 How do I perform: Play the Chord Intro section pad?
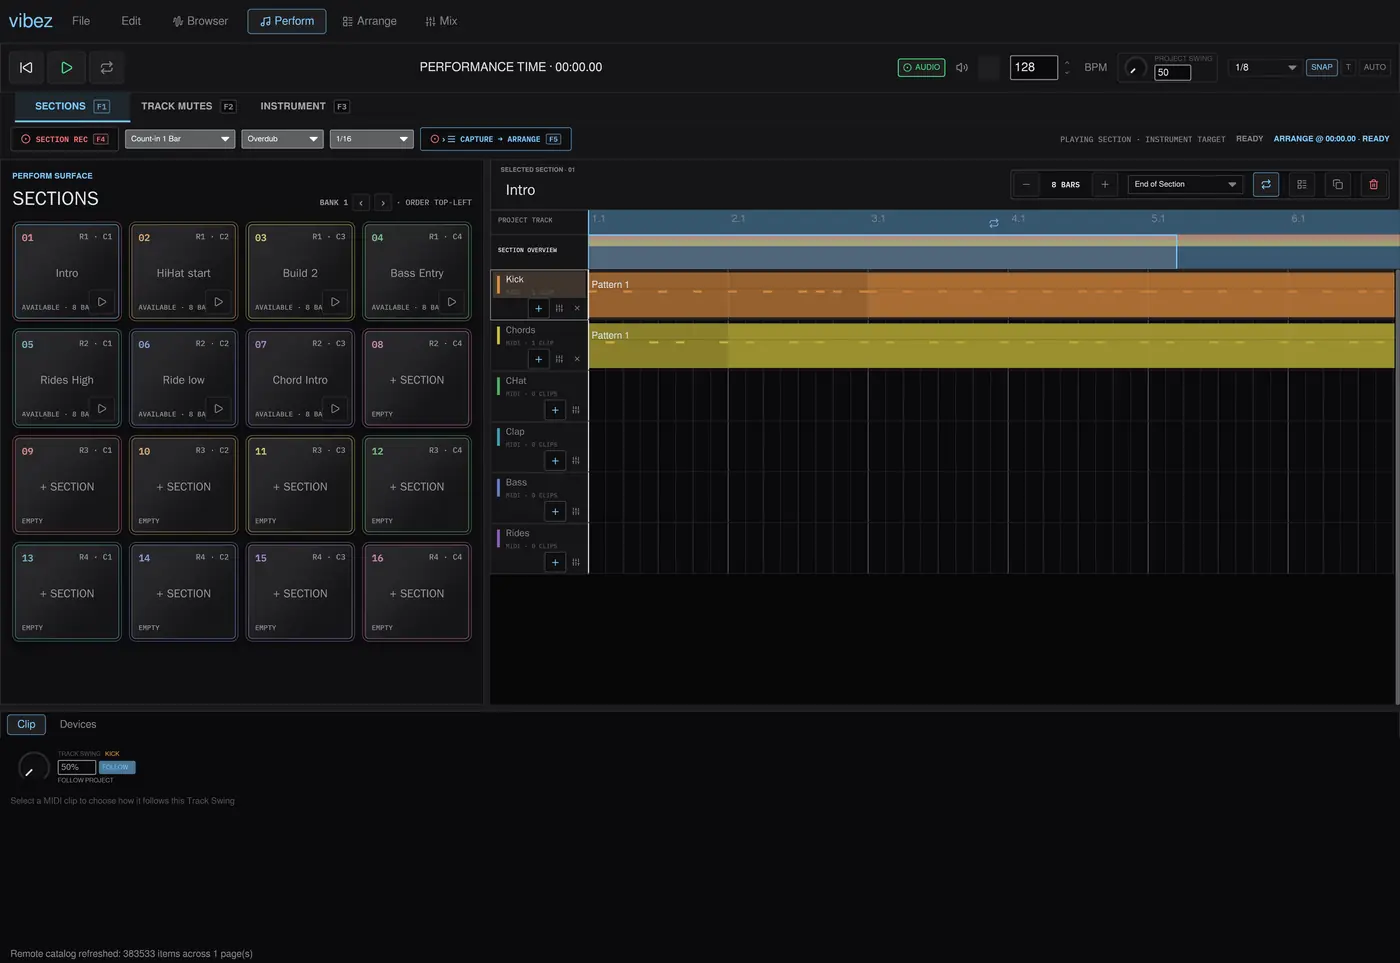point(335,408)
